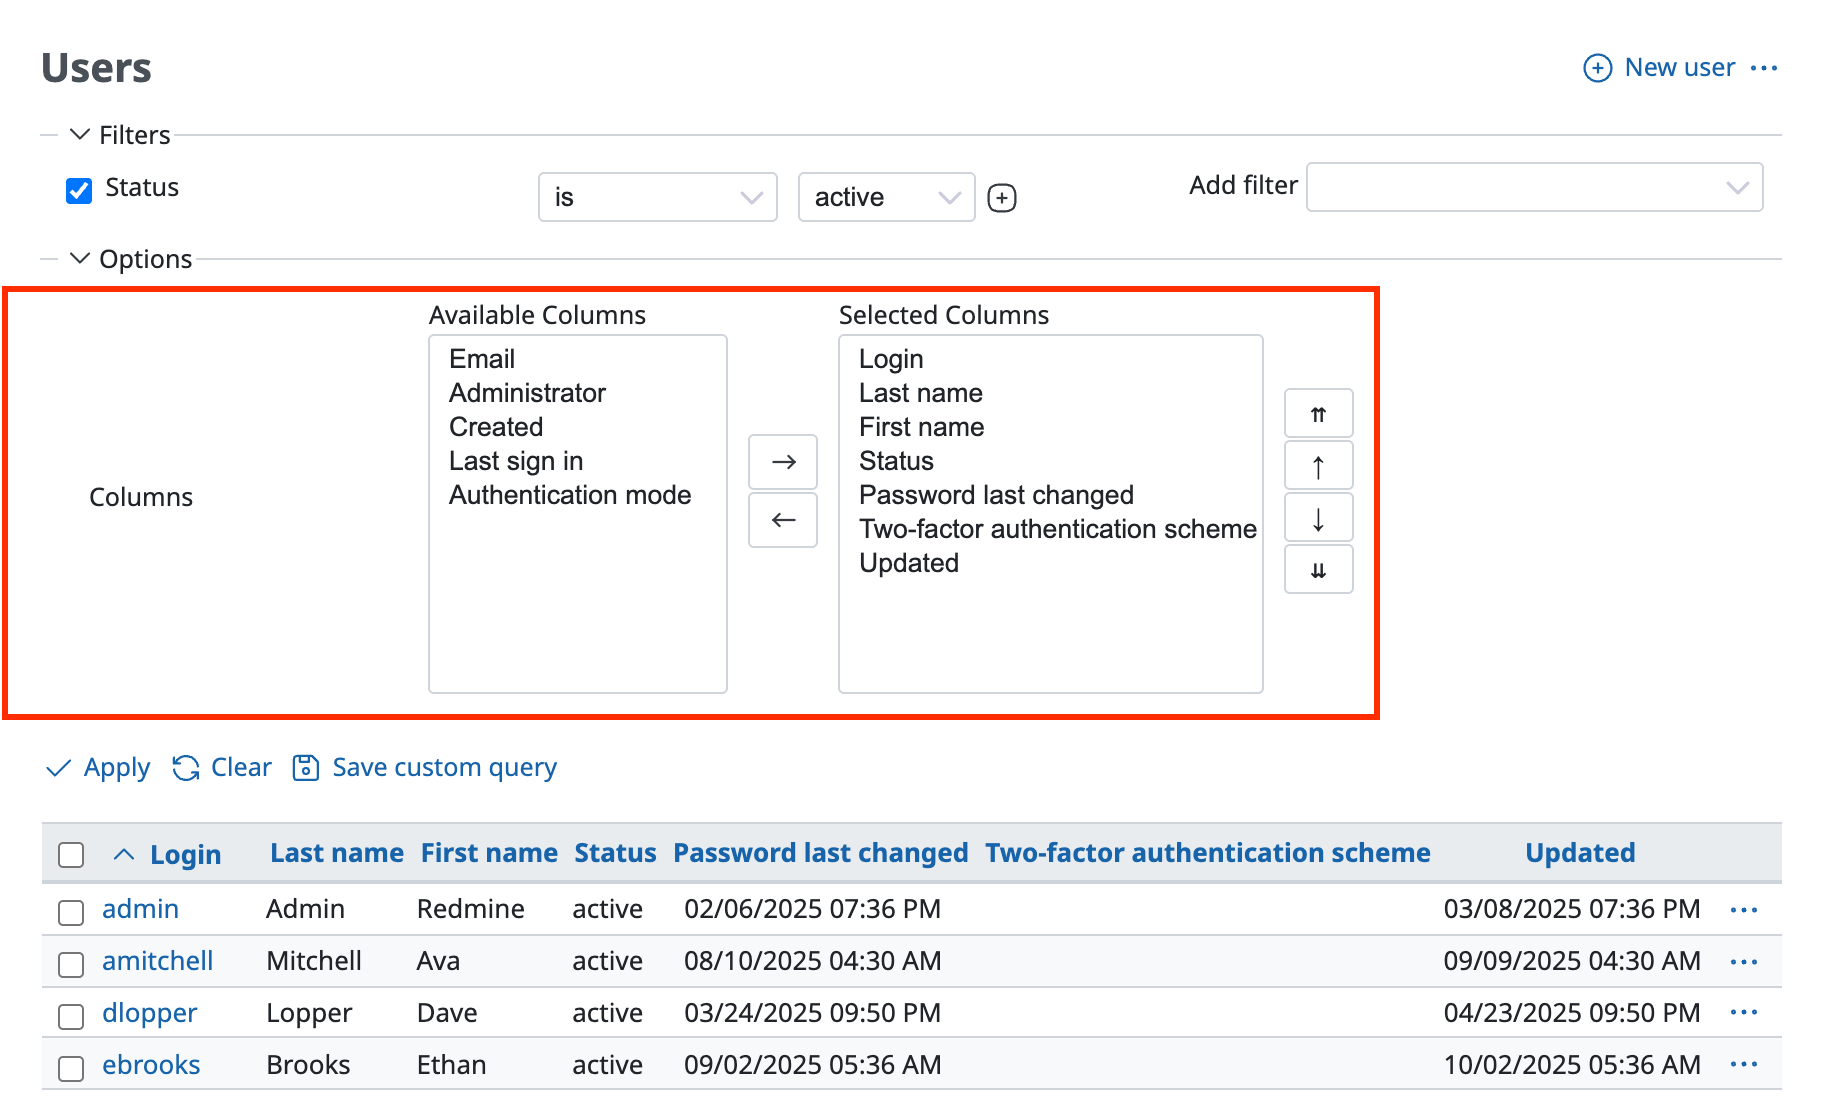Check the amitchell row checkbox
The image size is (1822, 1096).
click(71, 964)
